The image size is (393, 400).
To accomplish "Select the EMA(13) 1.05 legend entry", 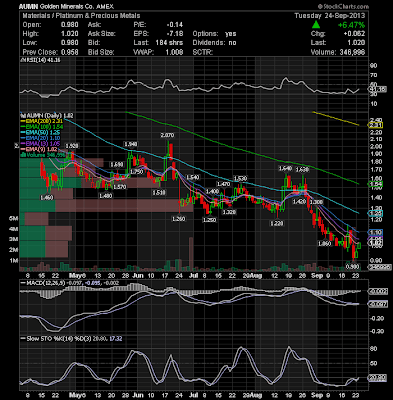I will 41,143.
